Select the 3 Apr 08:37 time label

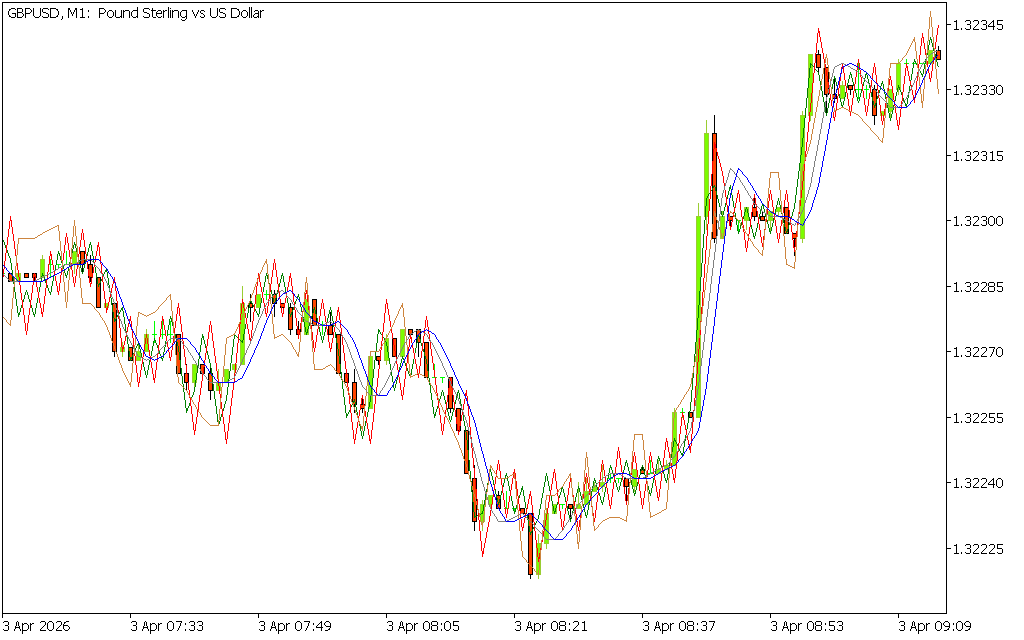tap(679, 626)
